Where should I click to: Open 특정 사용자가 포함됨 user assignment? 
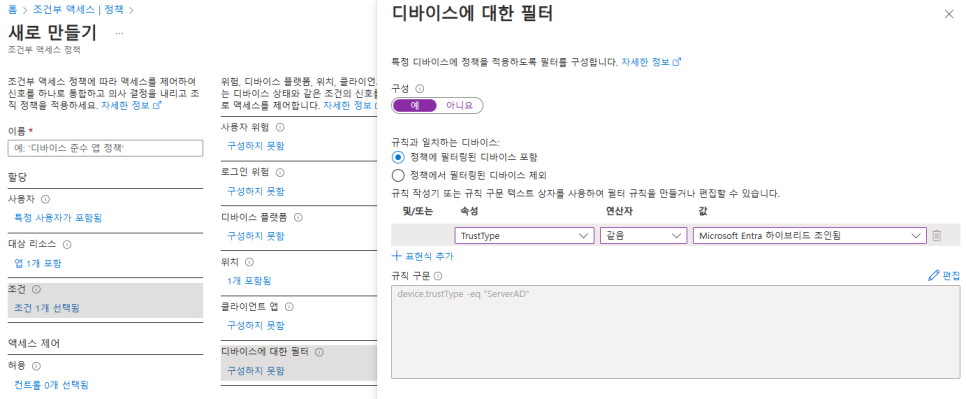point(57,217)
